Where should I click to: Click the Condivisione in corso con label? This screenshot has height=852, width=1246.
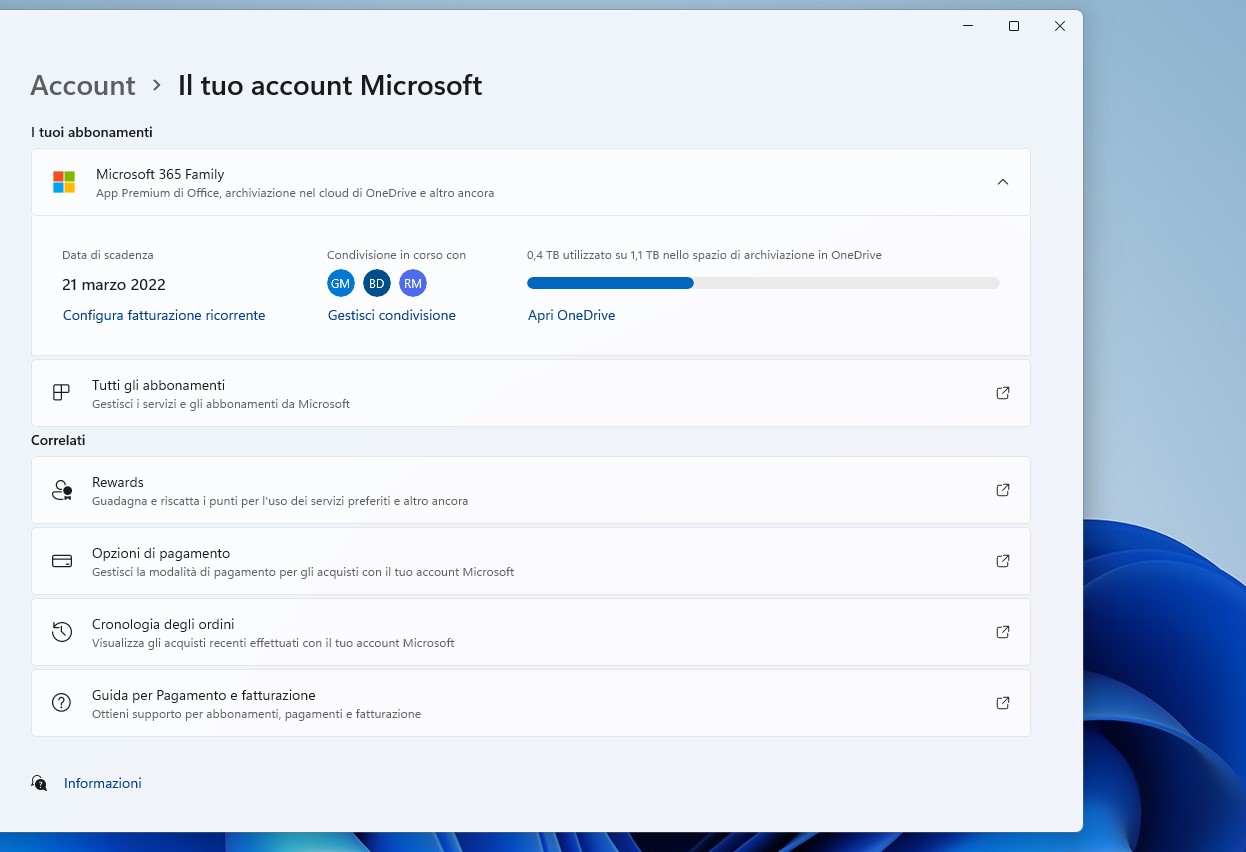pyautogui.click(x=396, y=255)
